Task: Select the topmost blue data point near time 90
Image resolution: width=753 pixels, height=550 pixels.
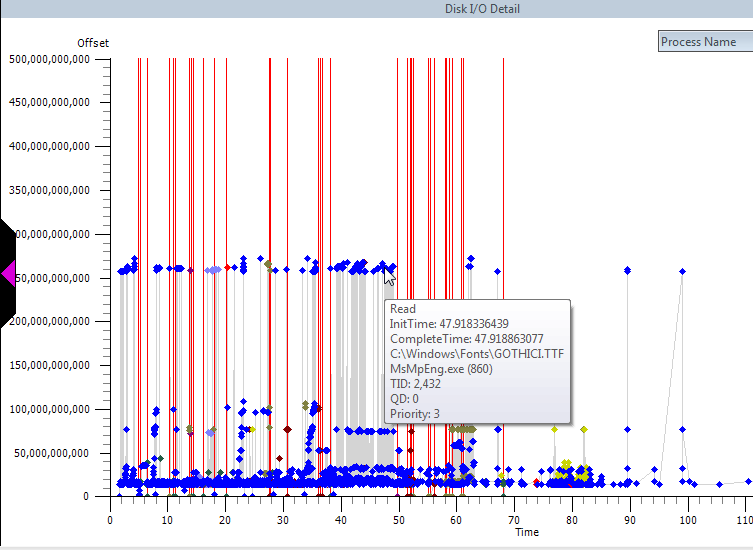Action: pyautogui.click(x=627, y=271)
